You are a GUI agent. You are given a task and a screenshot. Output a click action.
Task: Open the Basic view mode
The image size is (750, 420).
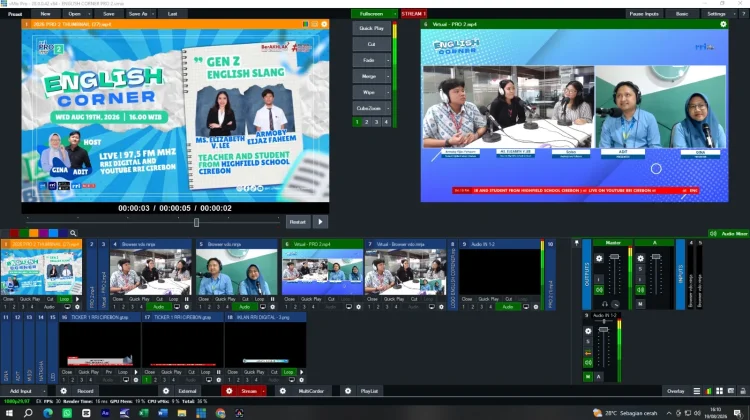(x=682, y=14)
